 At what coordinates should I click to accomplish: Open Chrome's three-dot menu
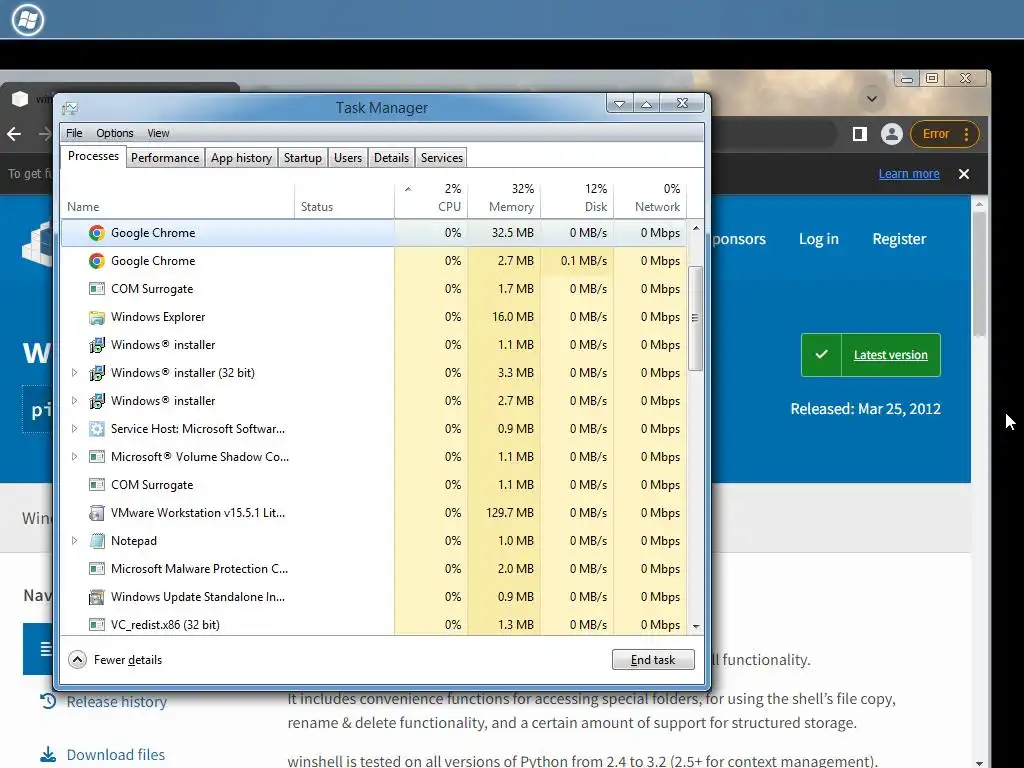point(967,134)
